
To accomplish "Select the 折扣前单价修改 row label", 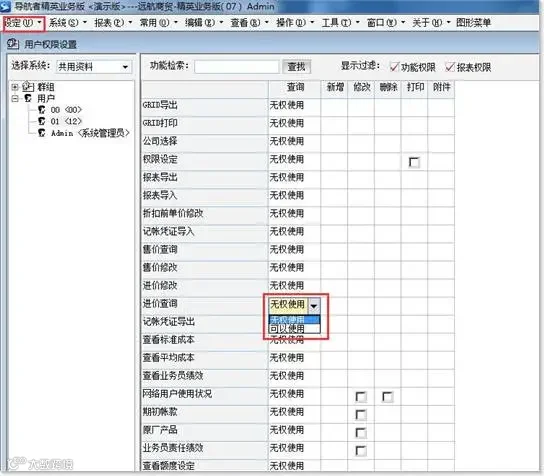I will [173, 213].
